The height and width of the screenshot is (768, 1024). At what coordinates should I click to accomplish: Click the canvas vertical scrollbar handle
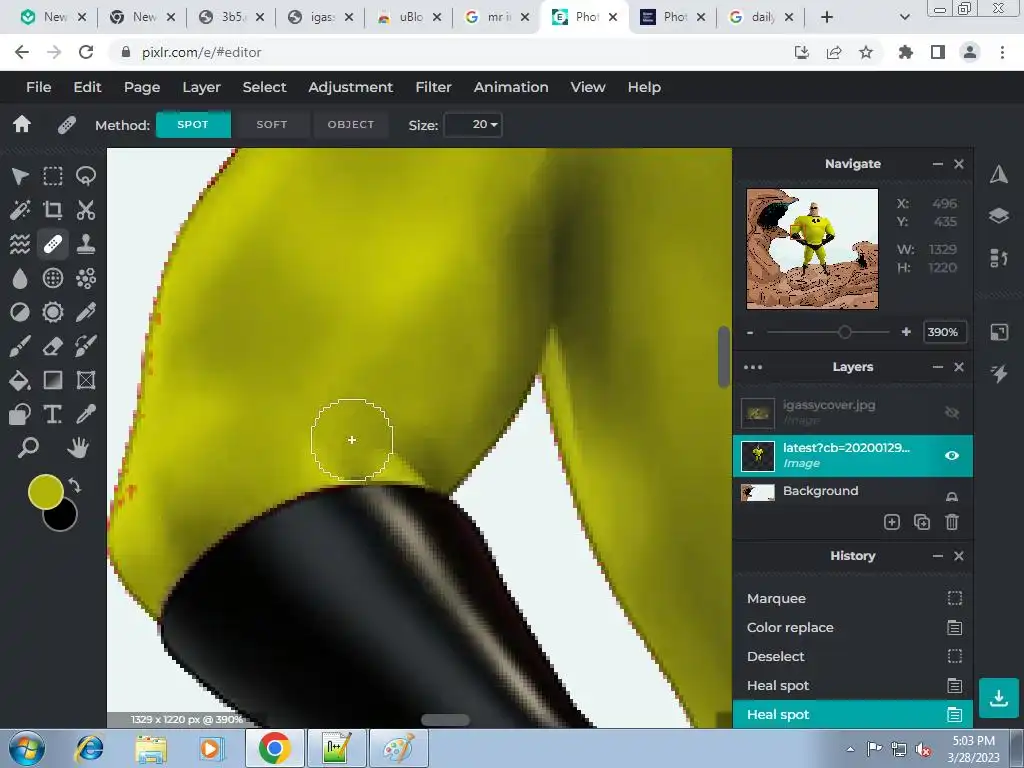pyautogui.click(x=724, y=357)
